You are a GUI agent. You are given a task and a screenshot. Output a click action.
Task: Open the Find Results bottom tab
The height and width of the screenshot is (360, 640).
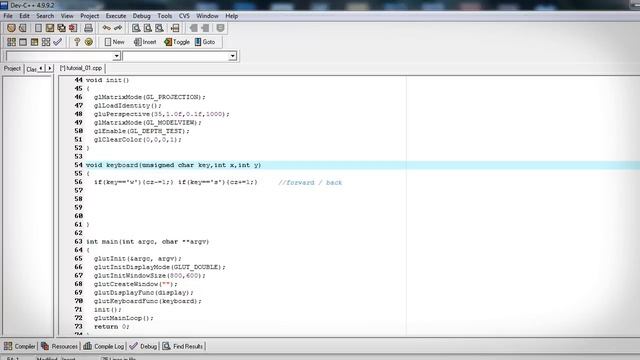182,346
